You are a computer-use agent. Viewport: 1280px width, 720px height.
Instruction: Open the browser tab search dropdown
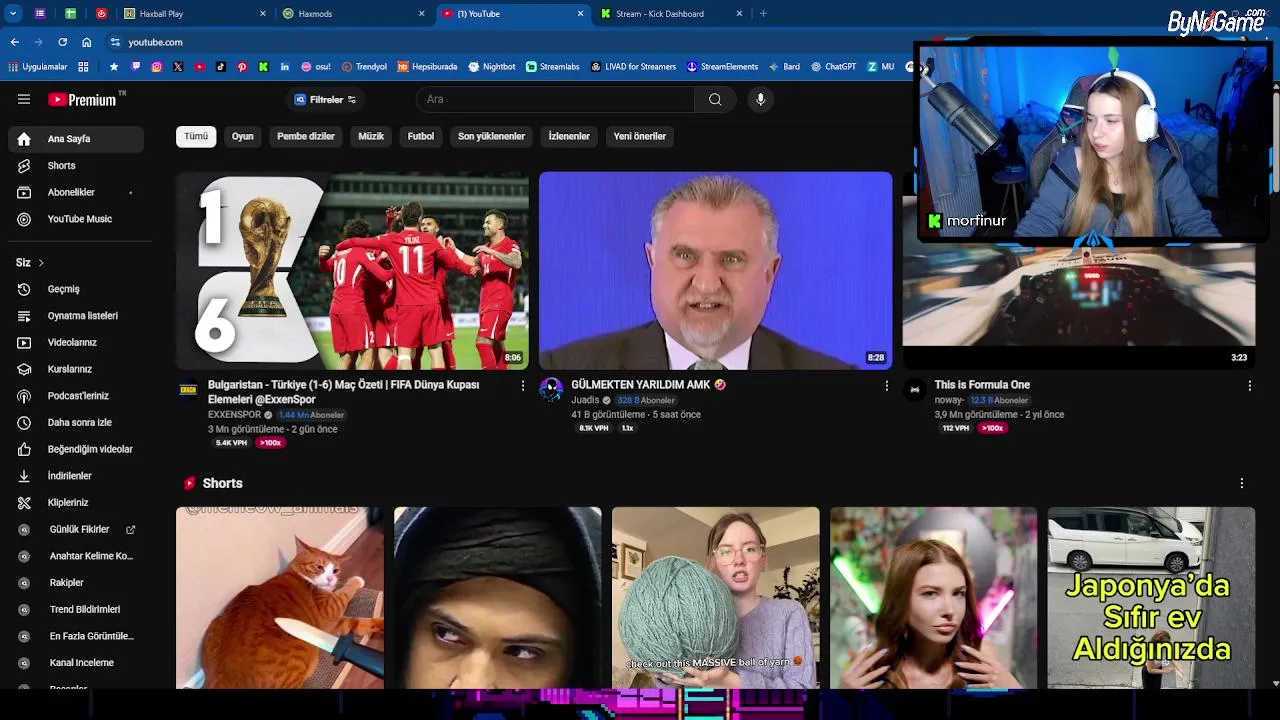coord(13,14)
